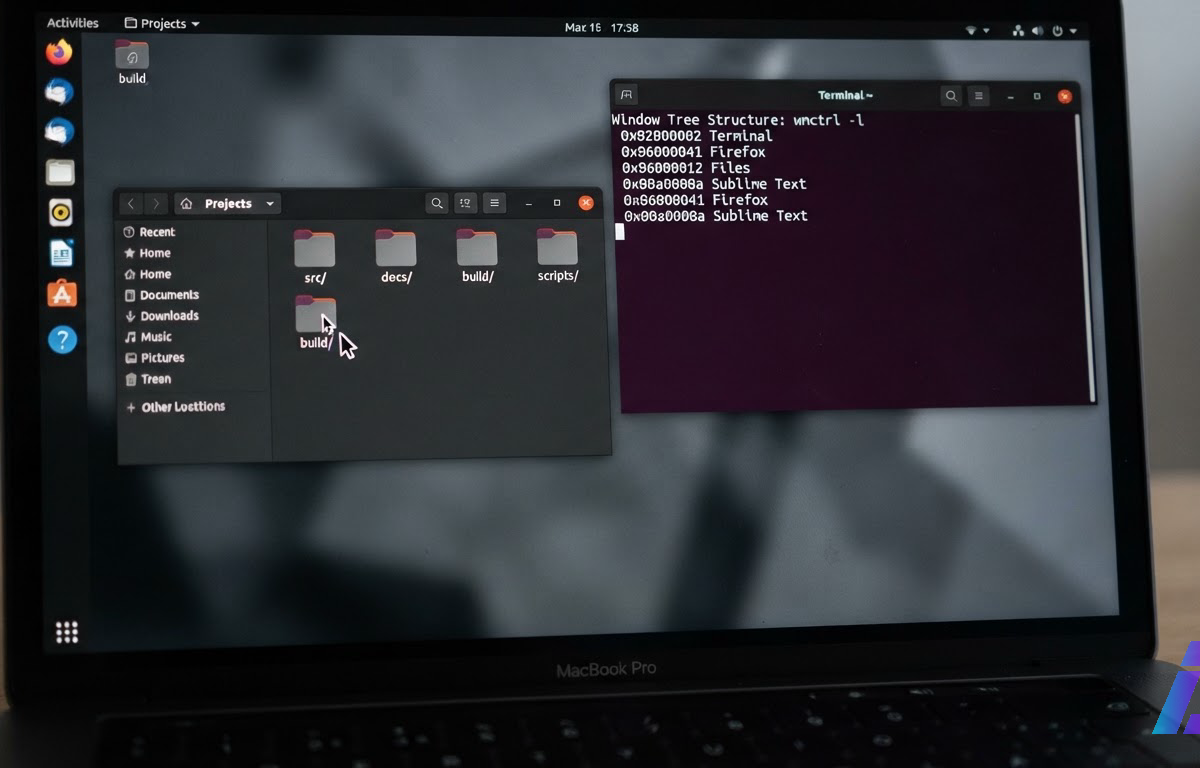Click the power icon in top bar
This screenshot has height=768, width=1200.
coord(1057,31)
